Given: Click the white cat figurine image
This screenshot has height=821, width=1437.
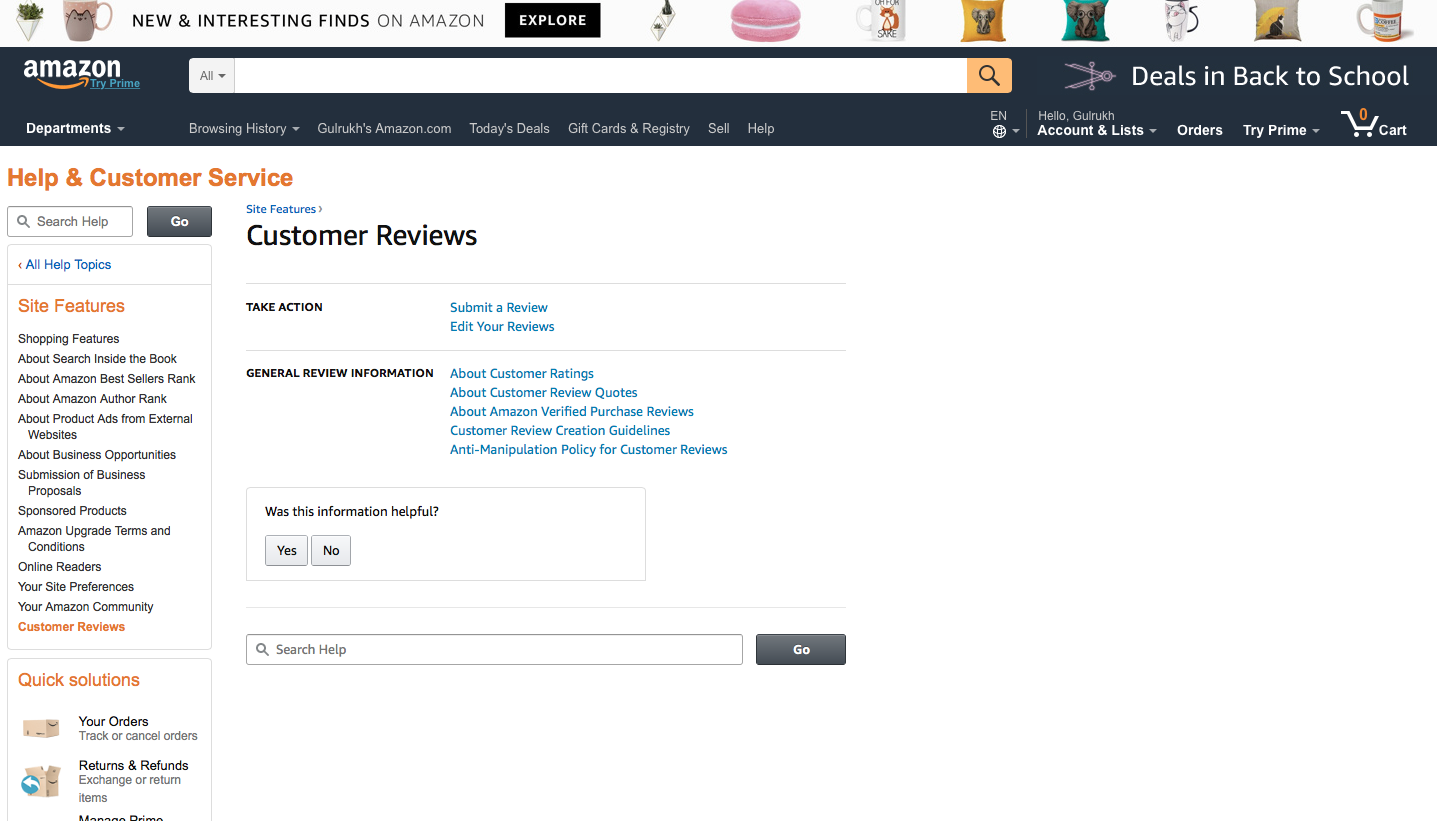Looking at the screenshot, I should click(x=1181, y=21).
